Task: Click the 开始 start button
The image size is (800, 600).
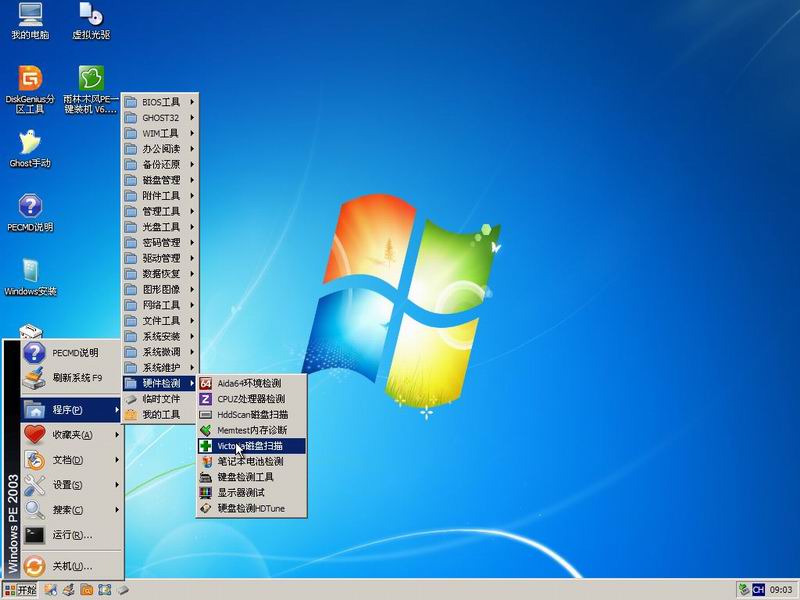Action: coord(19,590)
